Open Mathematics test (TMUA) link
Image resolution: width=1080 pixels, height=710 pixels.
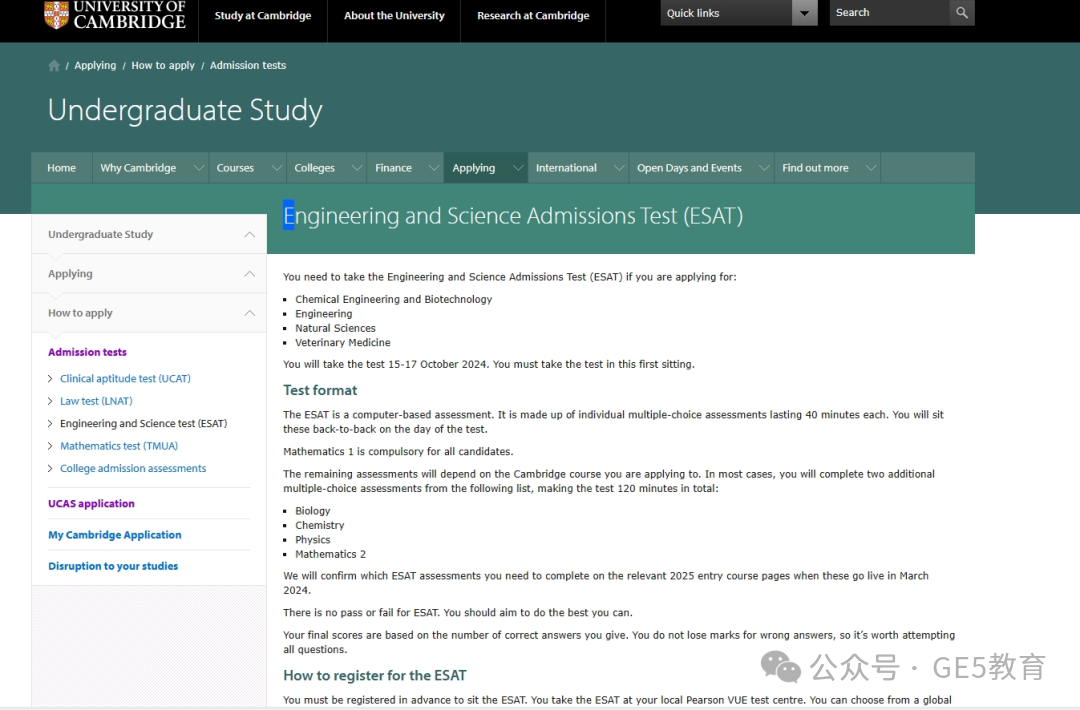coord(119,446)
